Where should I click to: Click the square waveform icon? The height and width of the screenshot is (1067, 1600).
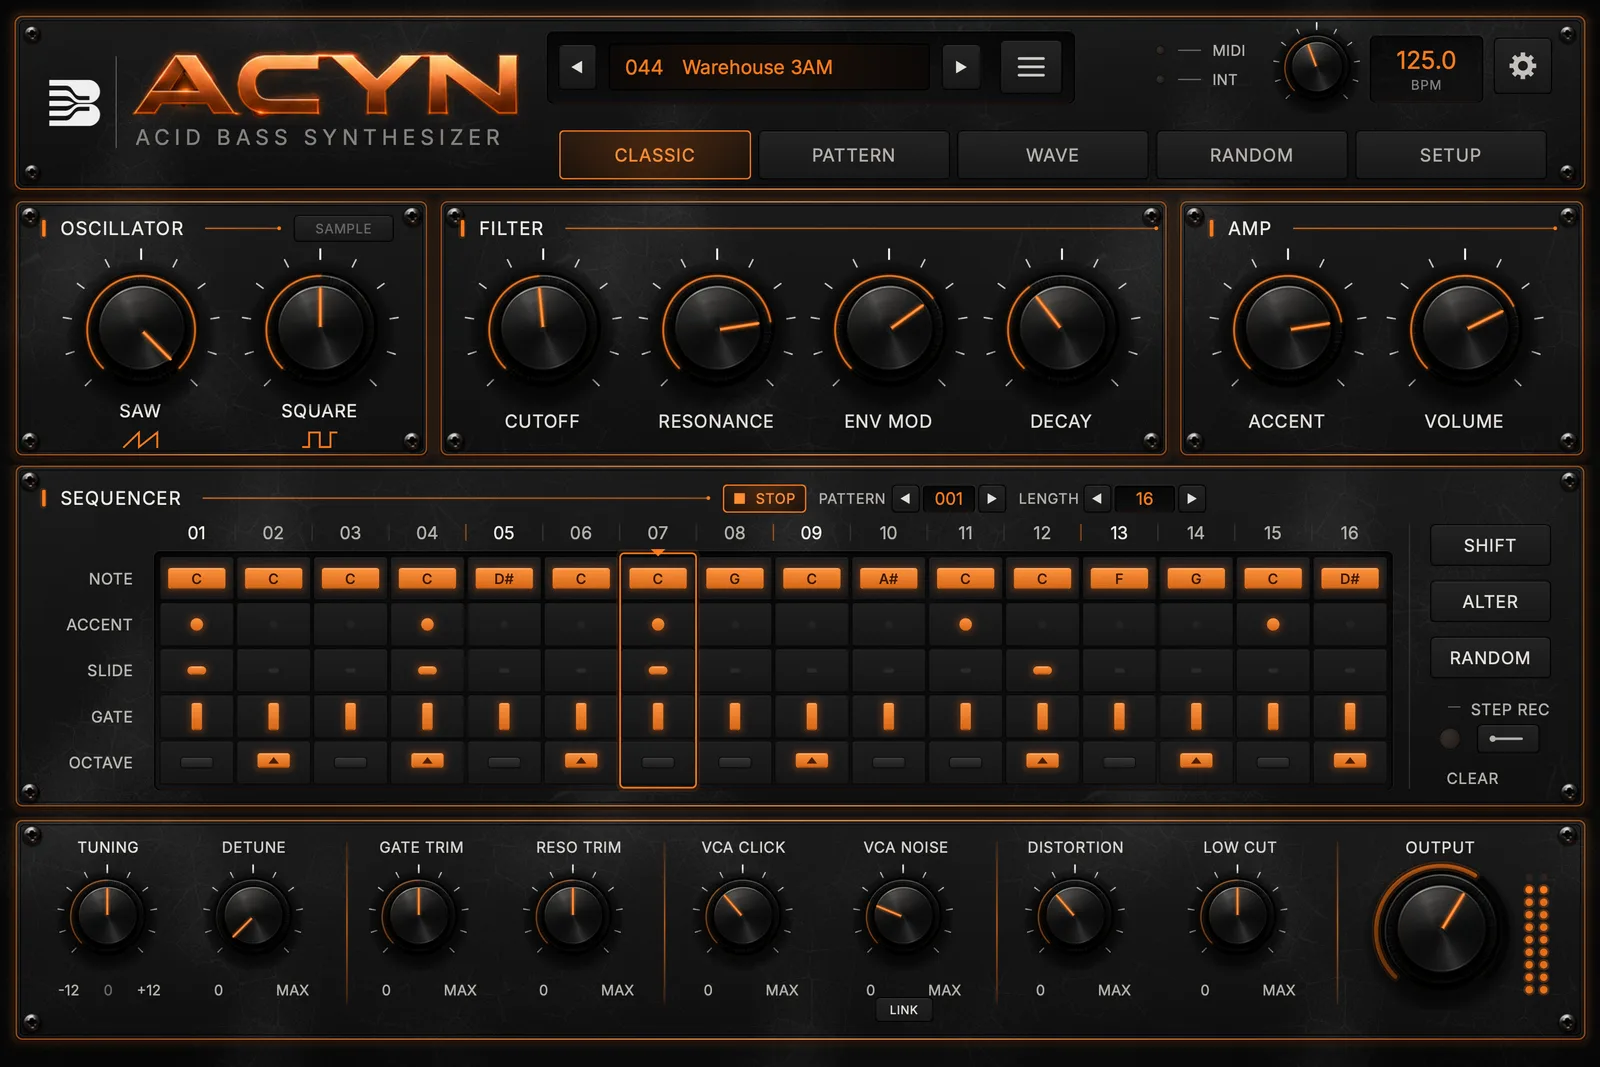319,439
